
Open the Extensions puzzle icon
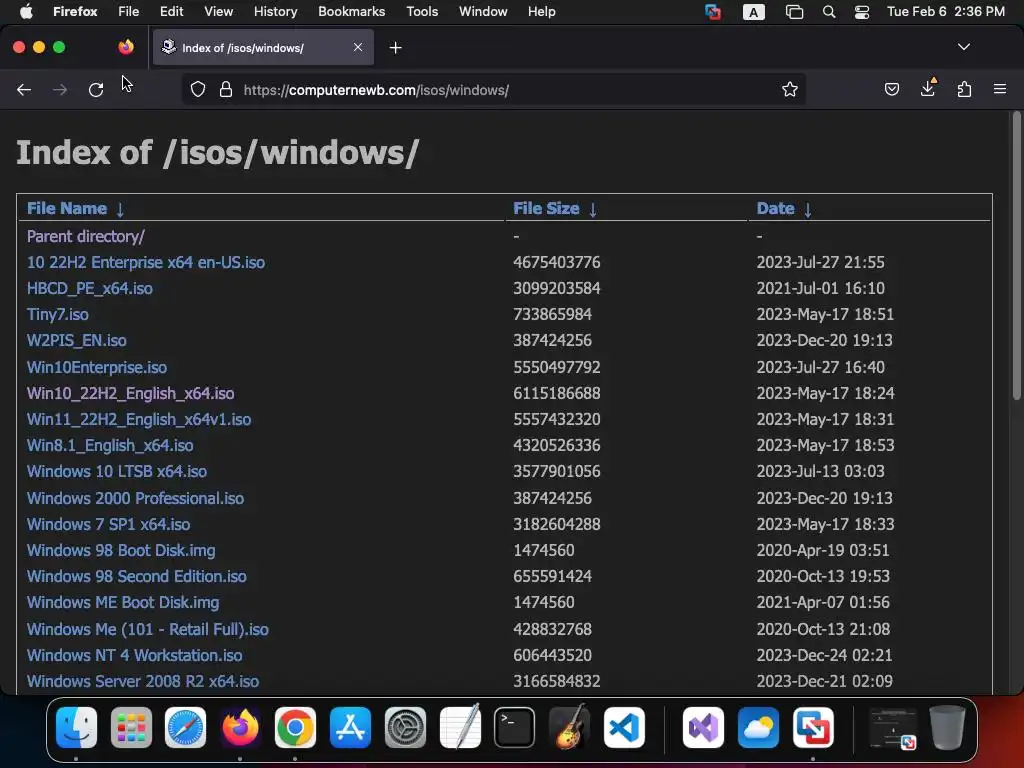click(964, 89)
